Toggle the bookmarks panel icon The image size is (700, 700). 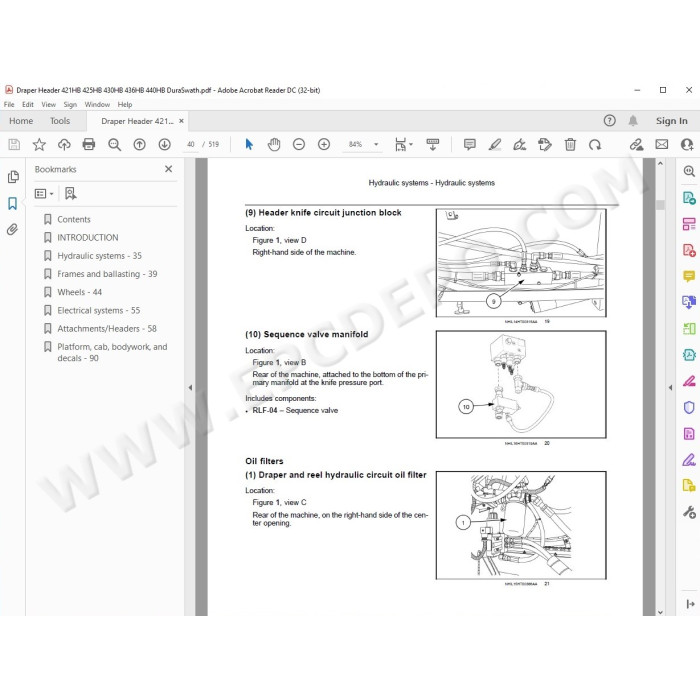click(x=12, y=204)
